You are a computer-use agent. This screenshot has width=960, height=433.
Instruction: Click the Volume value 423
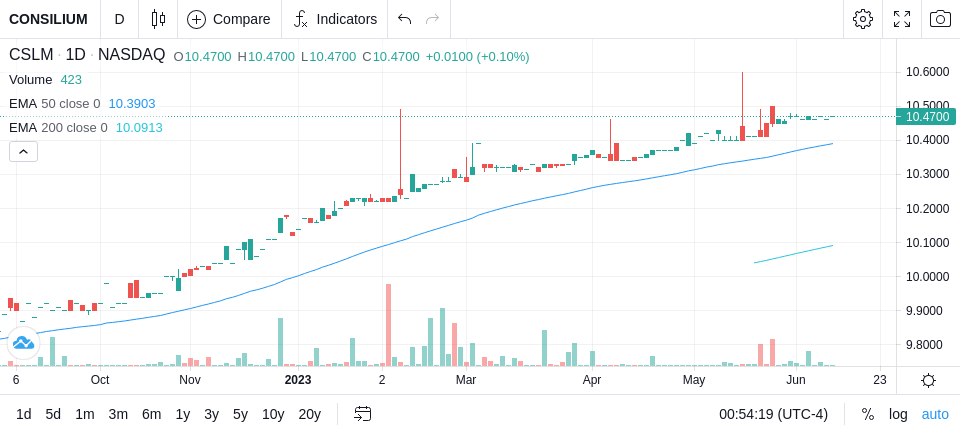[71, 80]
